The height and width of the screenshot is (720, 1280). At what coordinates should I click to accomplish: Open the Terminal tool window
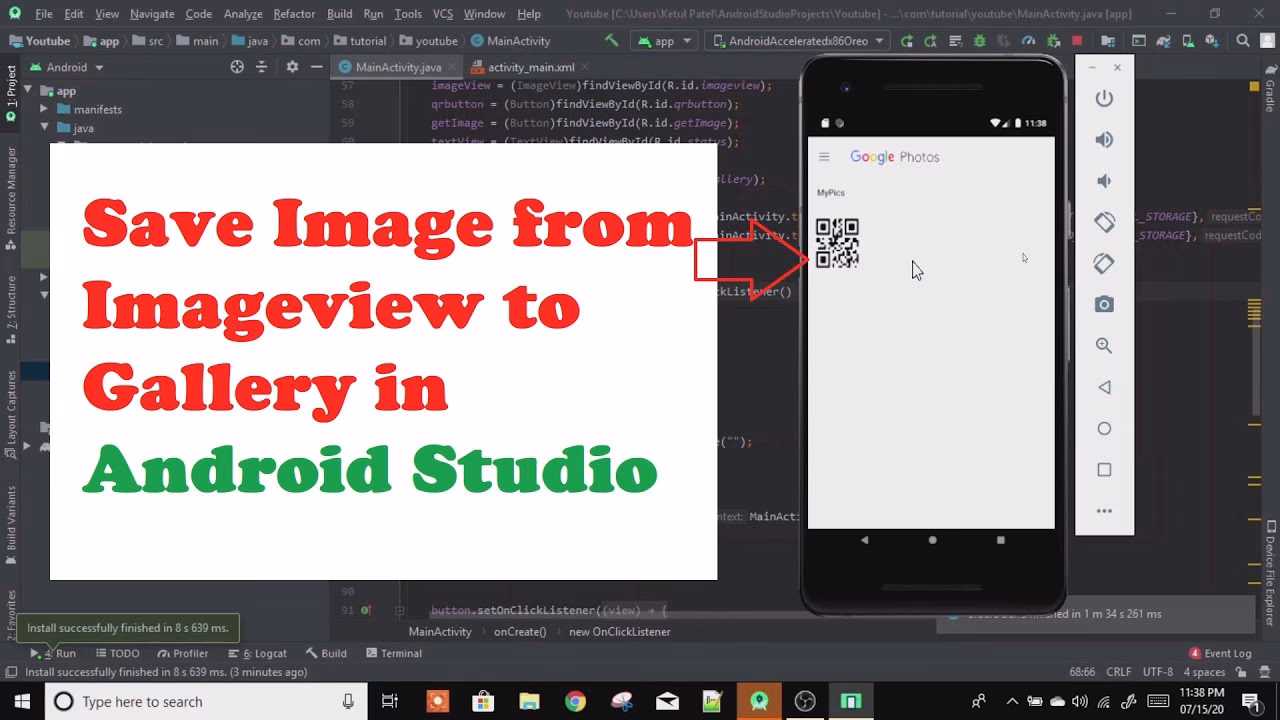(393, 653)
